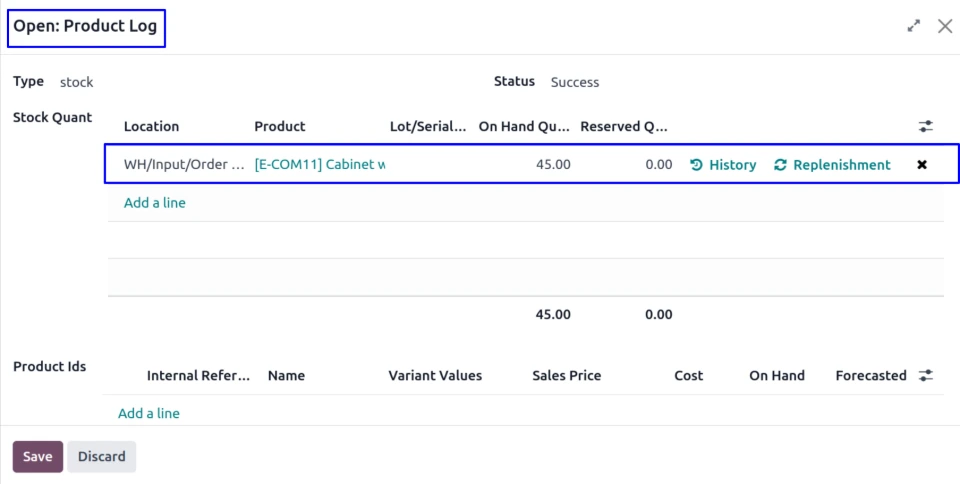Close the Product Log dialog
The image size is (960, 484).
[944, 27]
